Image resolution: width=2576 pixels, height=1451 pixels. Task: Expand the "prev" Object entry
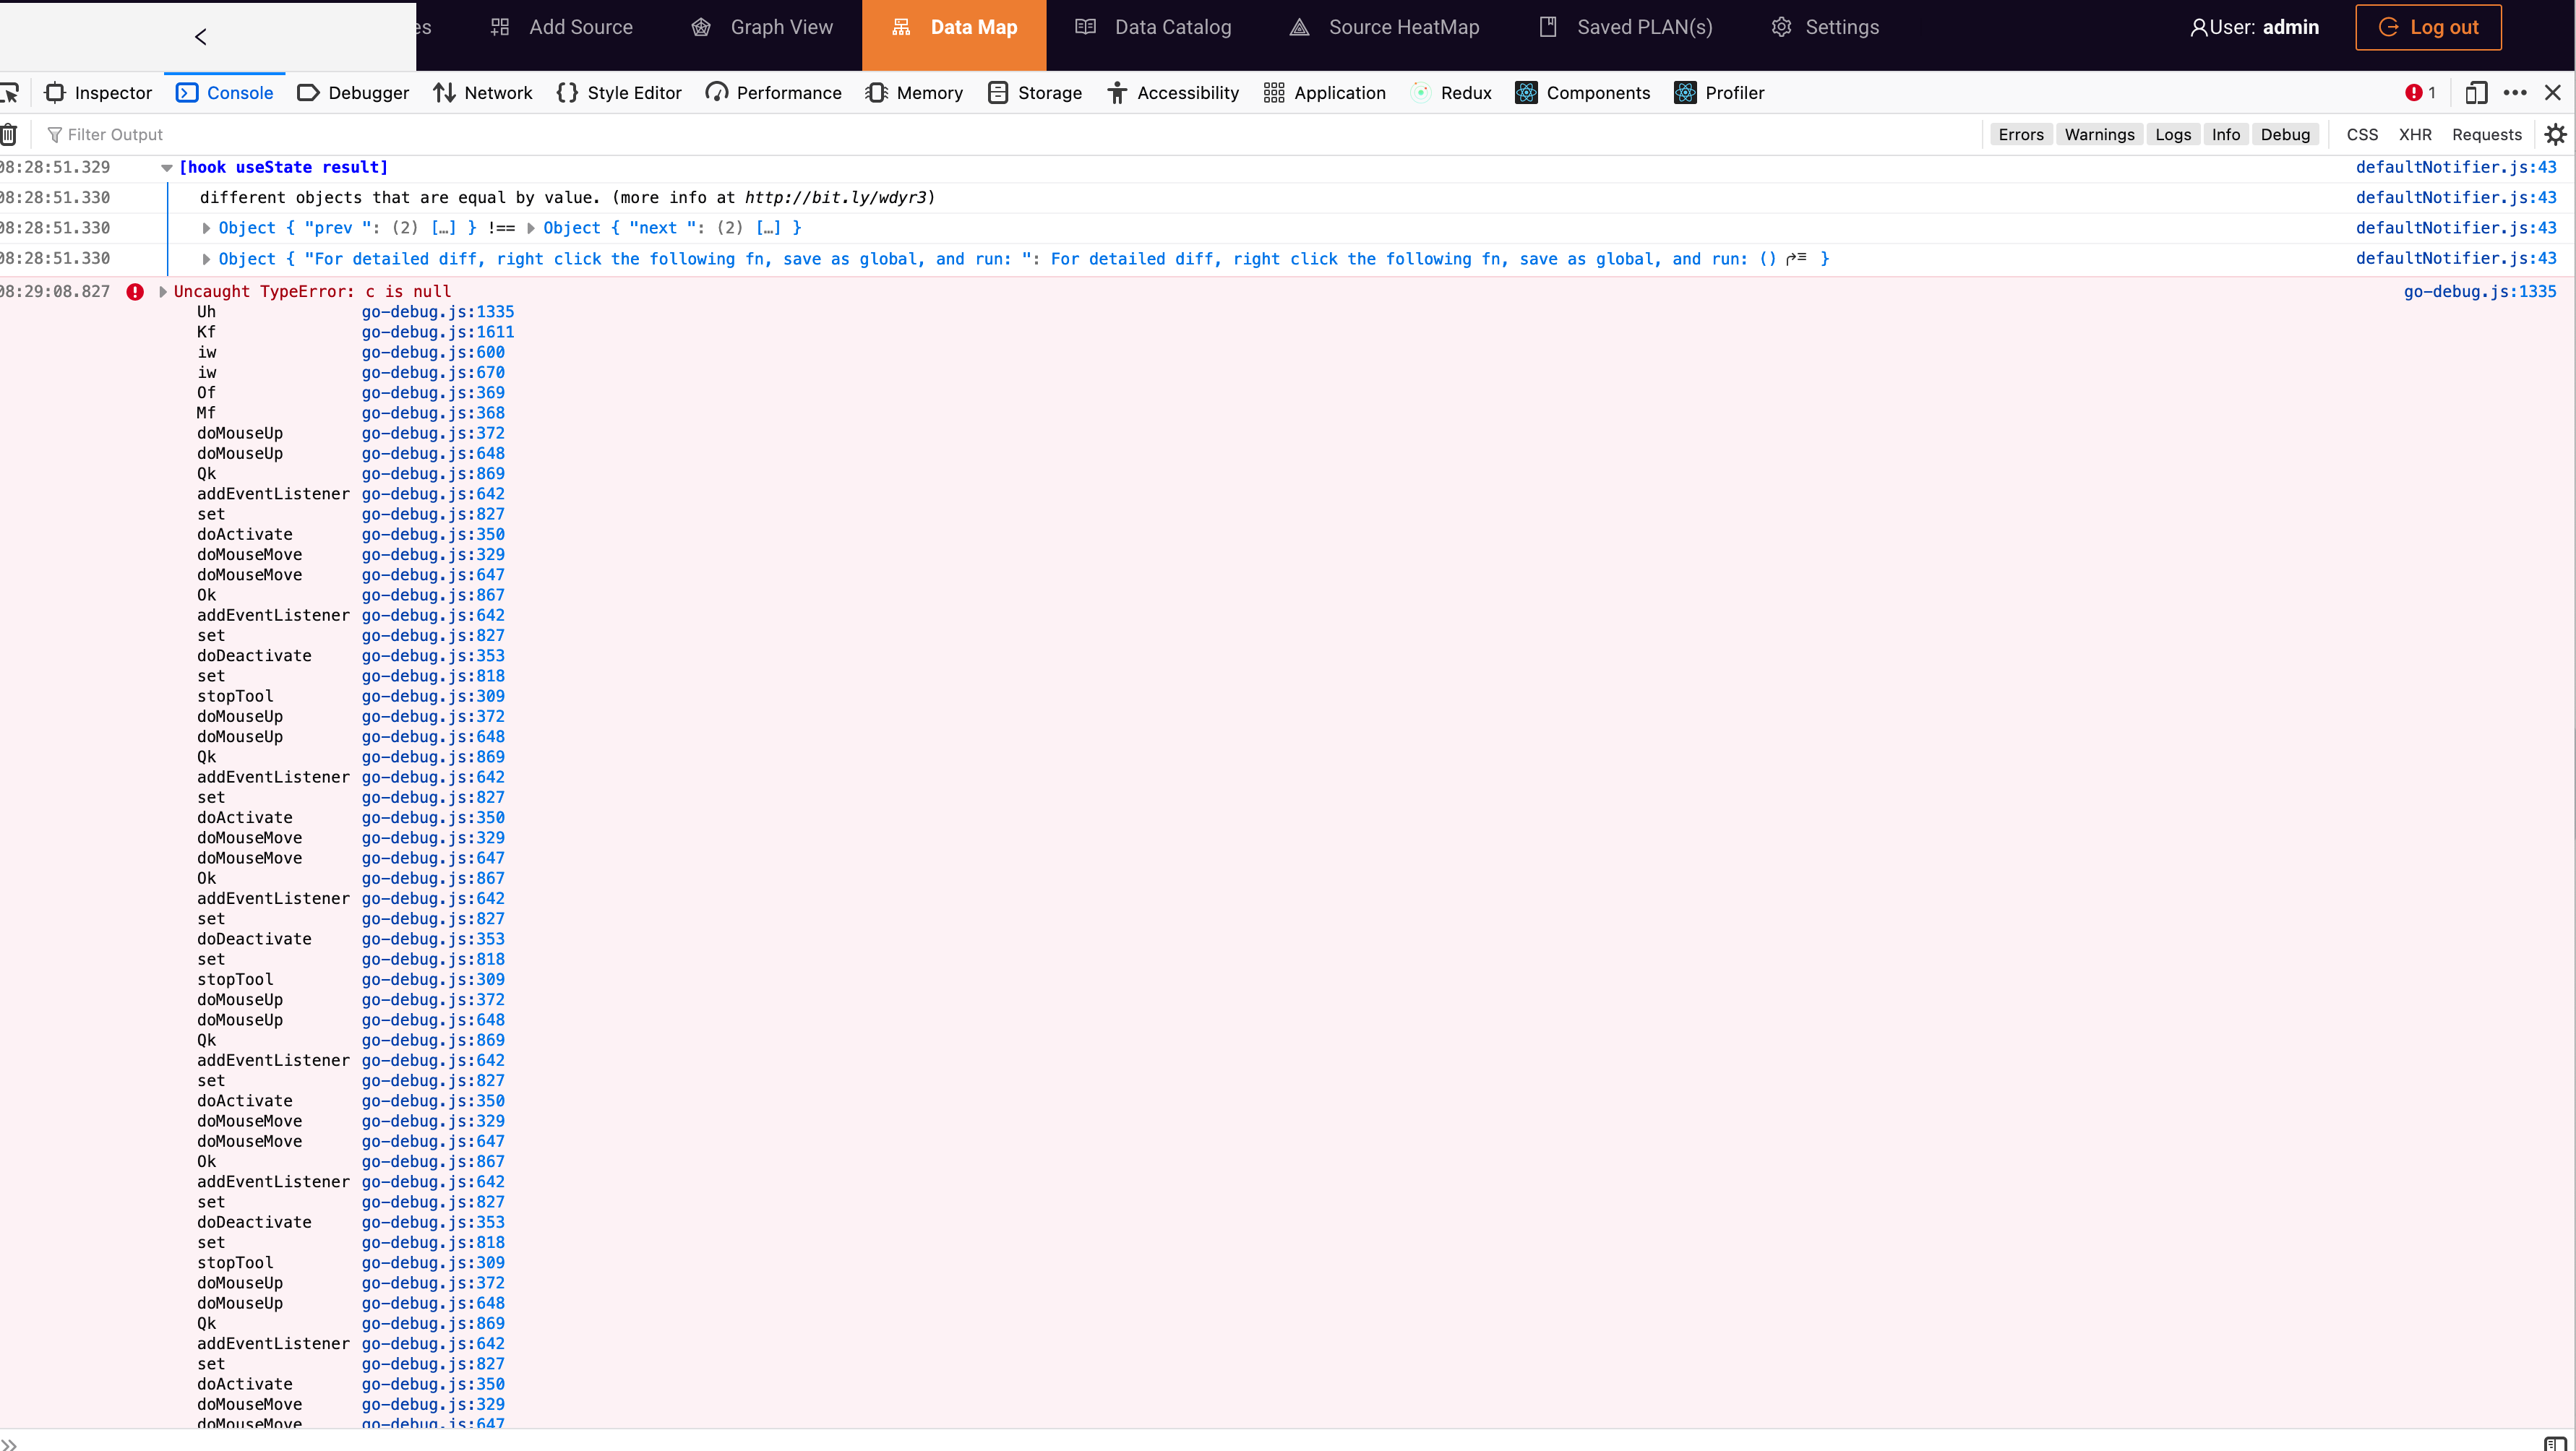point(207,228)
